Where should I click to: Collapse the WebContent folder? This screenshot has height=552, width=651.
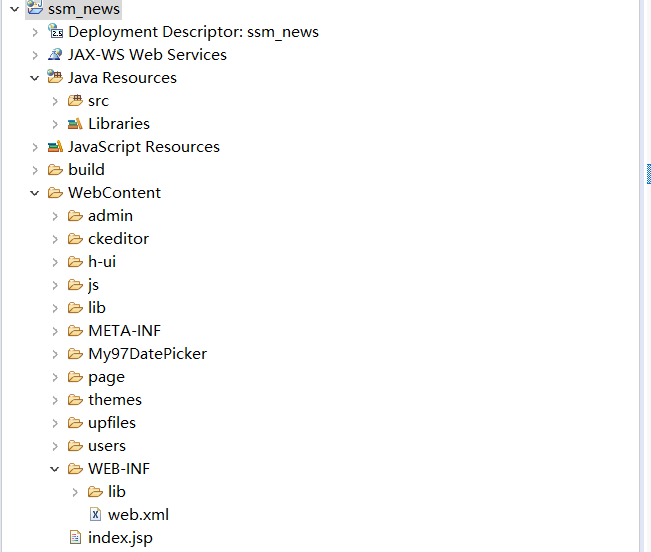(x=35, y=193)
